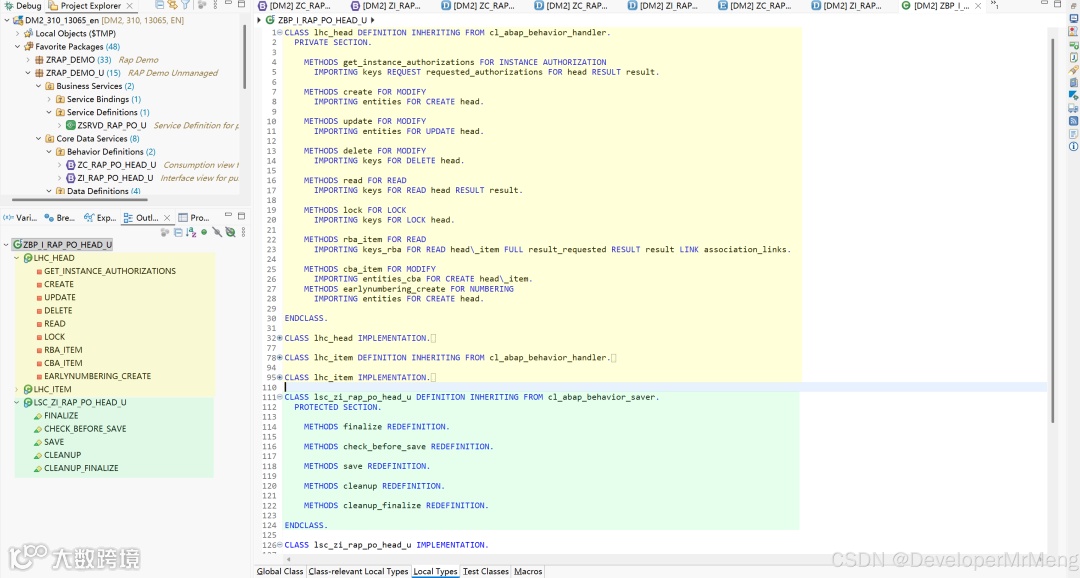Switch to Class-relevant Local Types tab

click(x=358, y=571)
